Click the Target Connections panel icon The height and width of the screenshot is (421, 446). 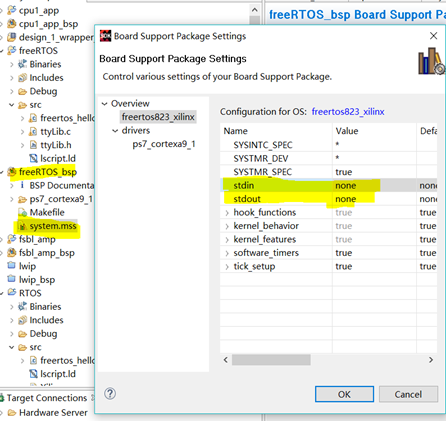2,398
